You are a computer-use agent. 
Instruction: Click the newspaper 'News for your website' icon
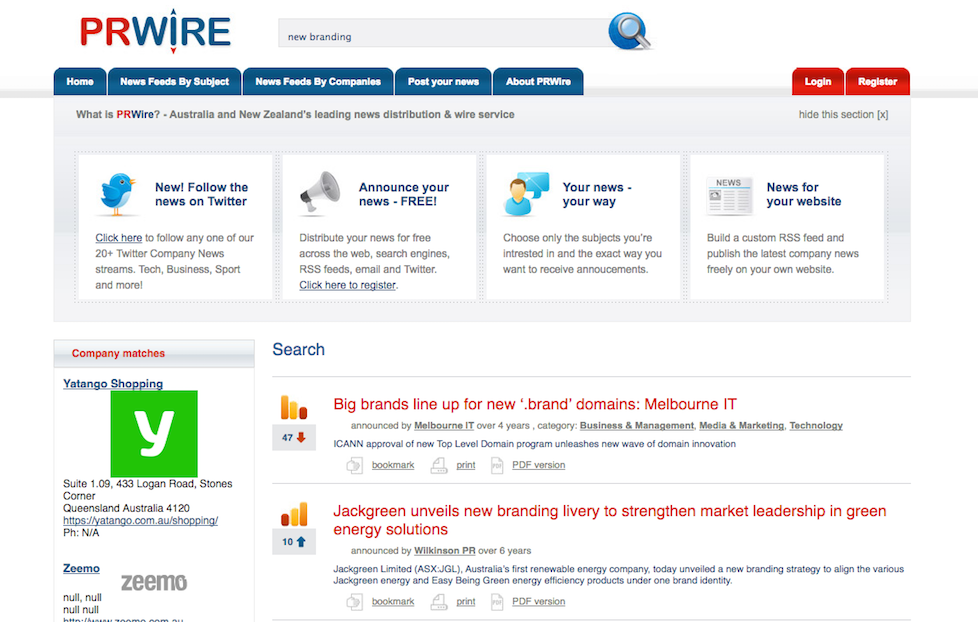point(729,195)
